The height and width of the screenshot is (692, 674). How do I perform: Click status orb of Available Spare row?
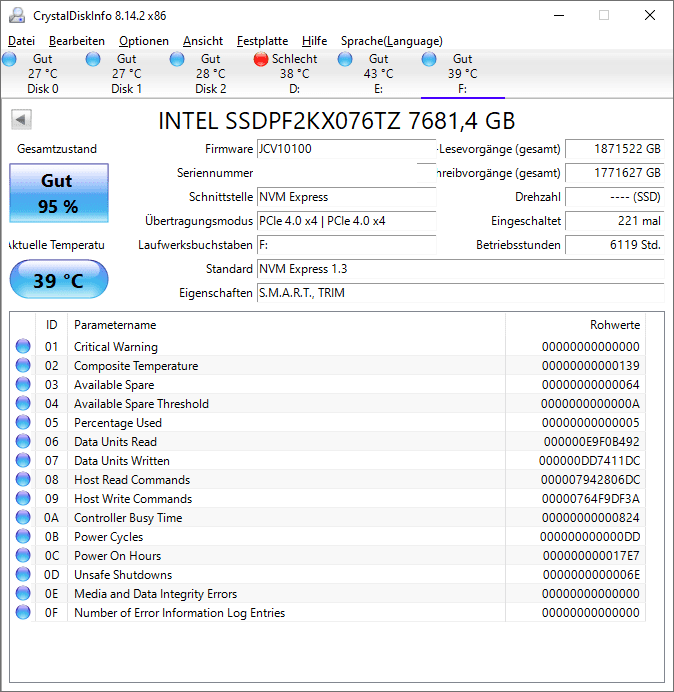click(23, 384)
